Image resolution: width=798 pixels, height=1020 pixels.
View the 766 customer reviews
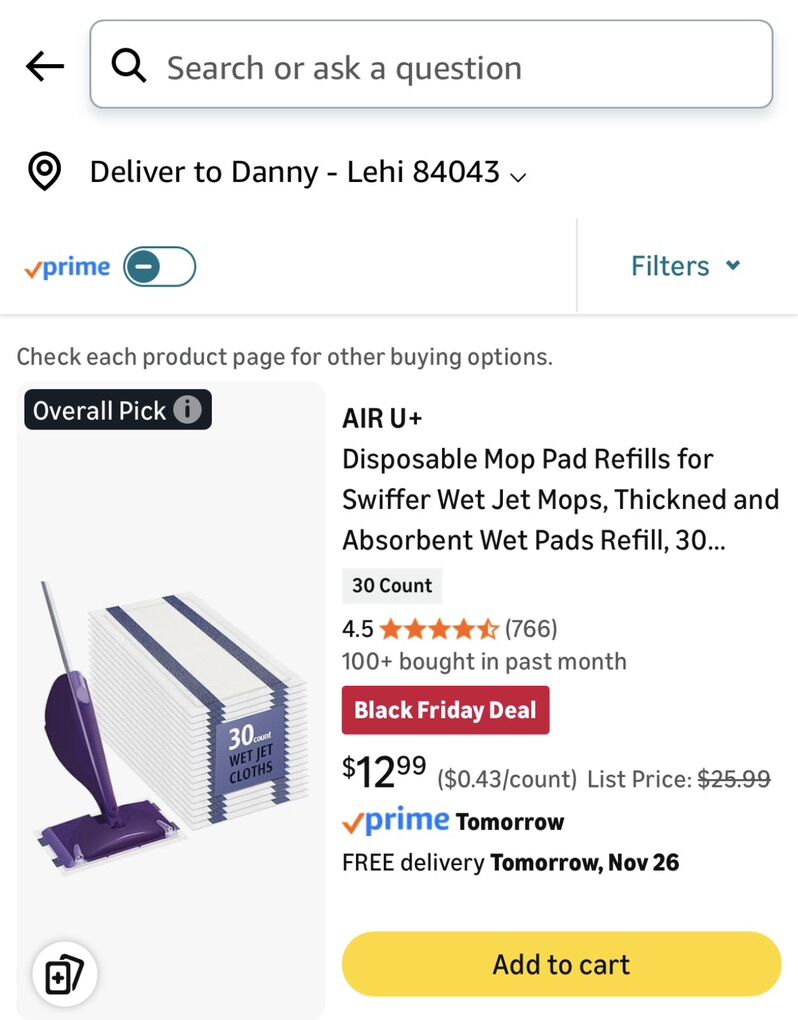(531, 629)
